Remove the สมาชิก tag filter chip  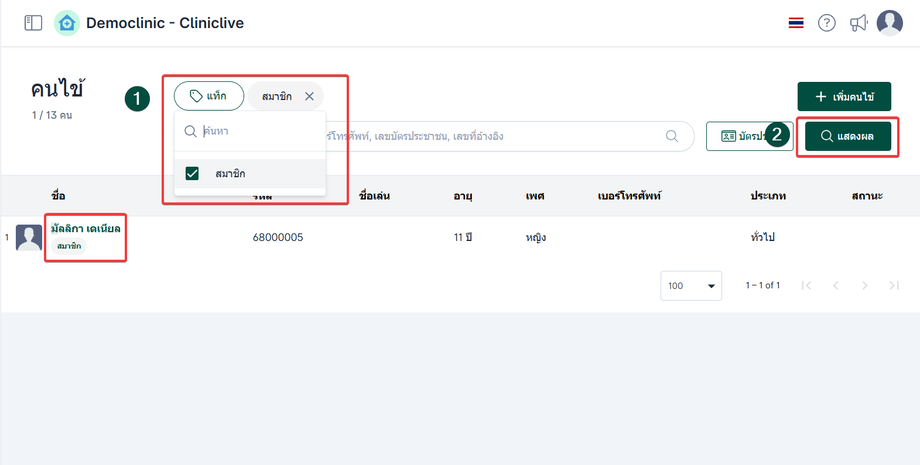[x=309, y=96]
